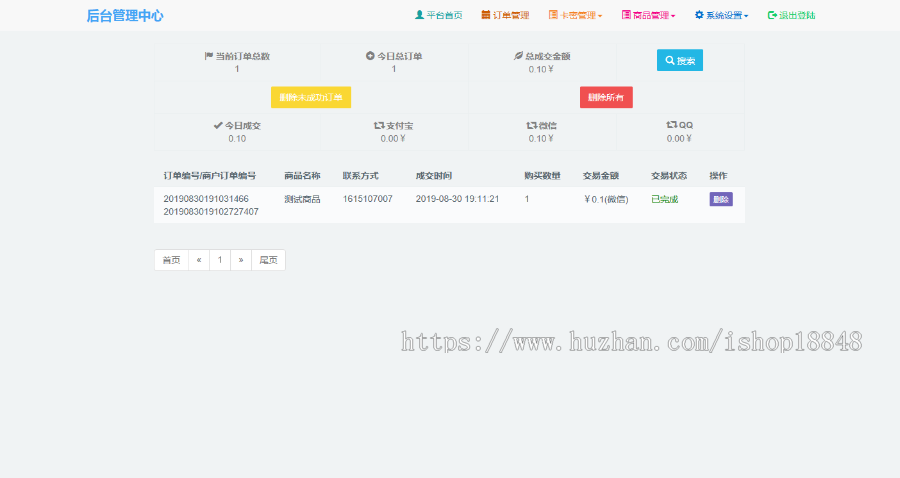Open the 后台管理中心 home link
The image size is (900, 478).
(125, 15)
